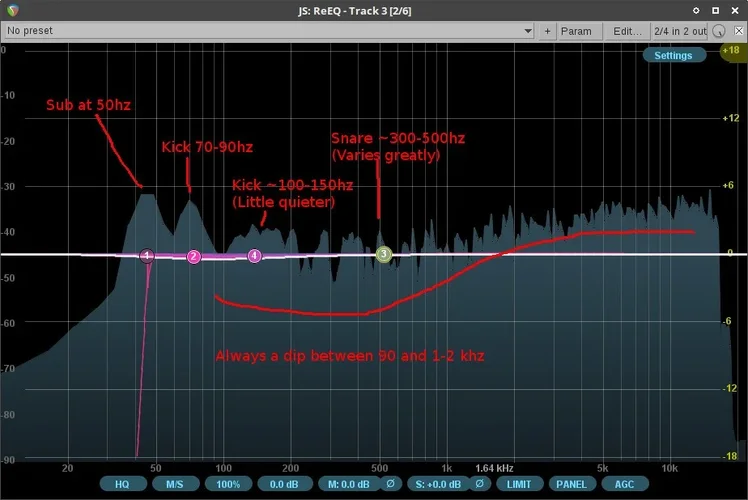Viewport: 748px width, 500px height.
Task: Toggle the HQ mode button
Action: pyautogui.click(x=123, y=484)
